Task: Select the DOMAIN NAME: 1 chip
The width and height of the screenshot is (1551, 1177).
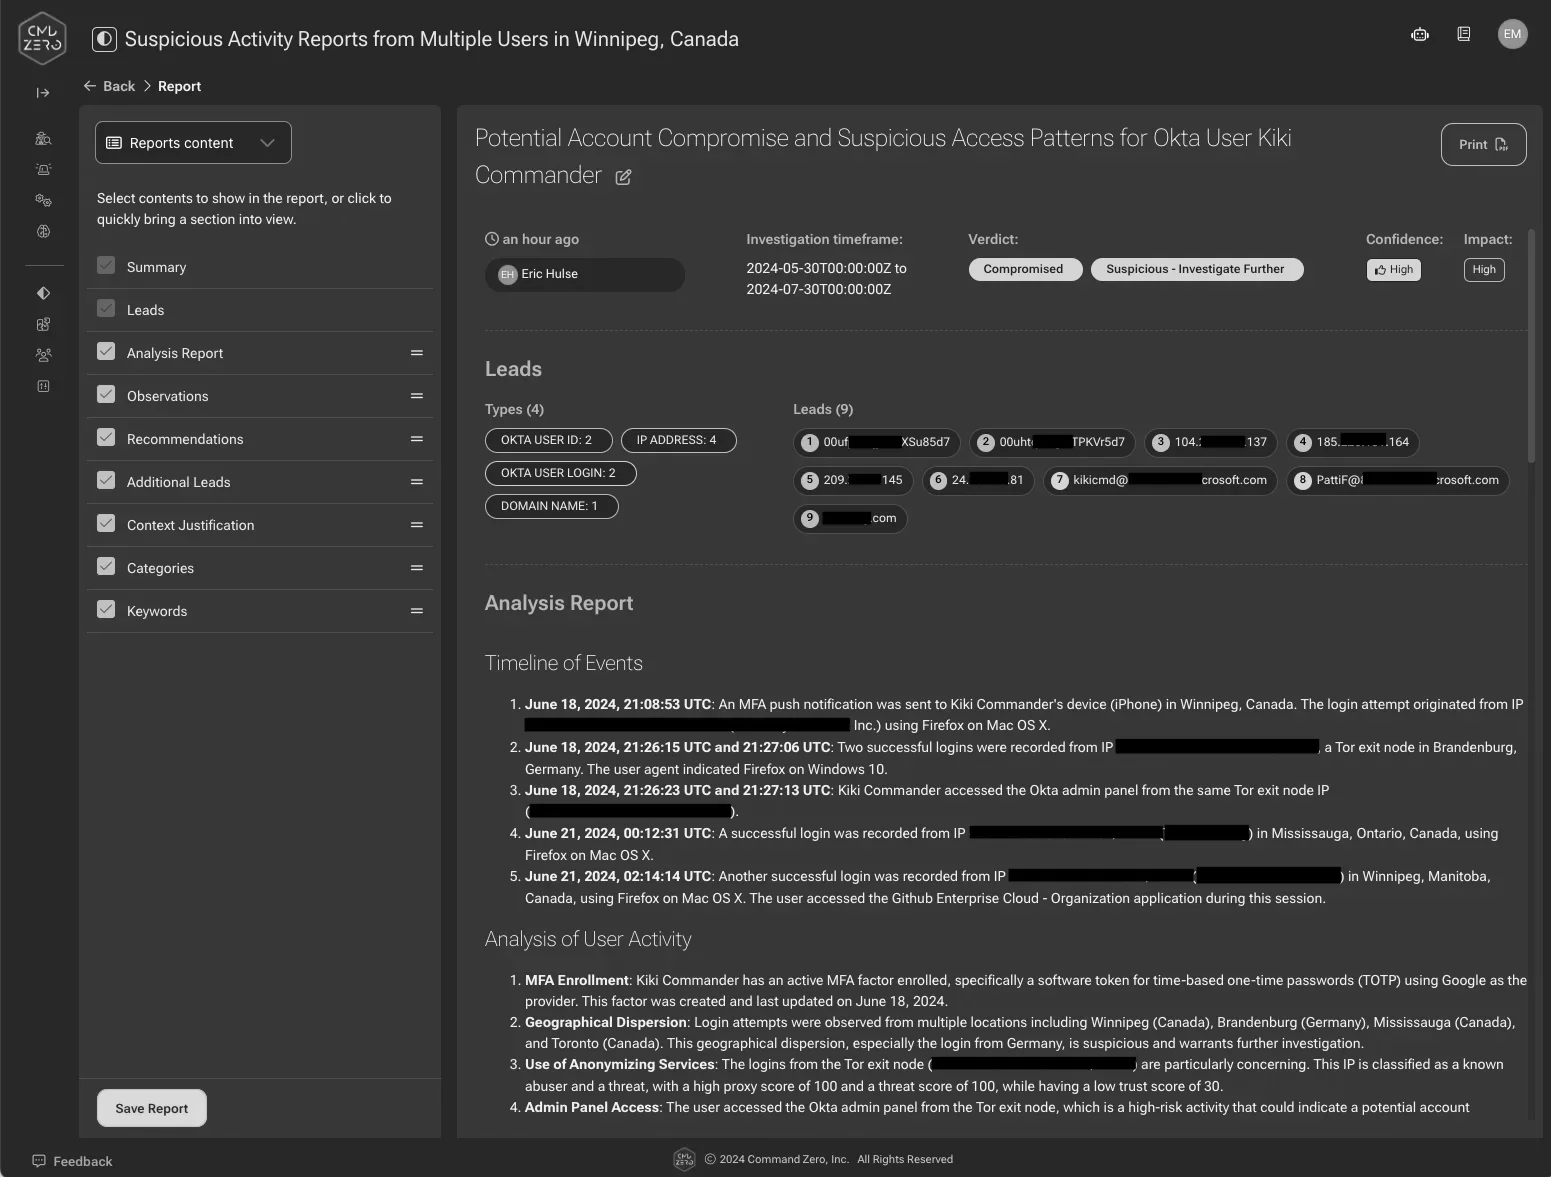Action: [x=551, y=506]
